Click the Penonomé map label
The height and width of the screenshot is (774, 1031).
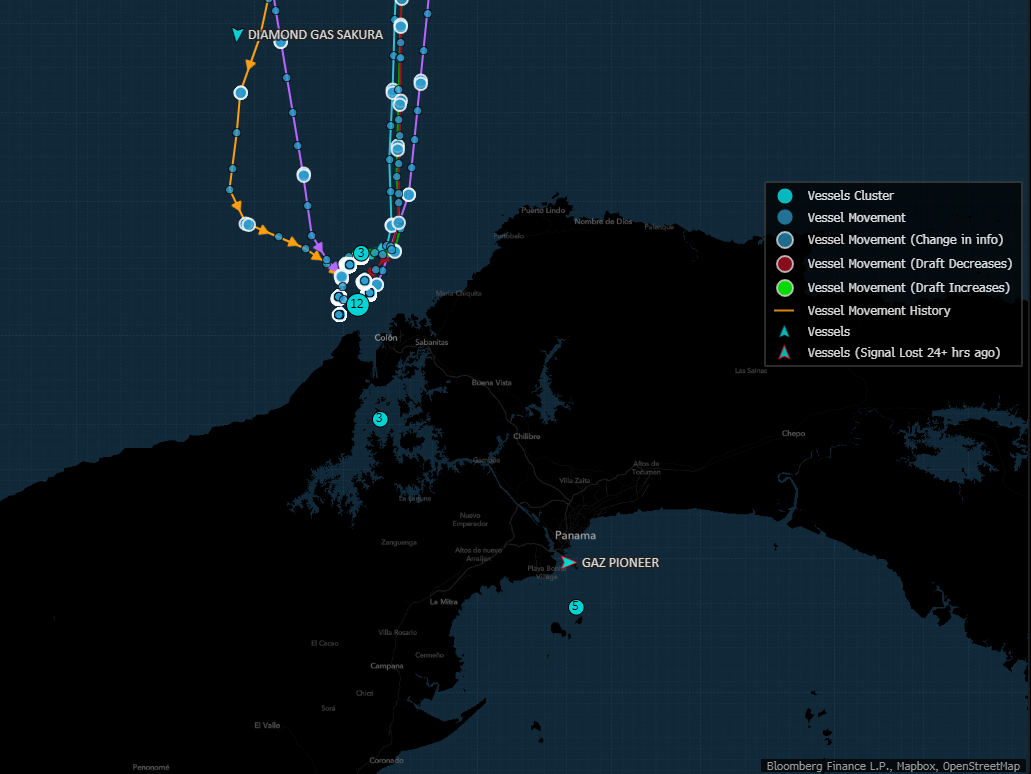click(151, 767)
